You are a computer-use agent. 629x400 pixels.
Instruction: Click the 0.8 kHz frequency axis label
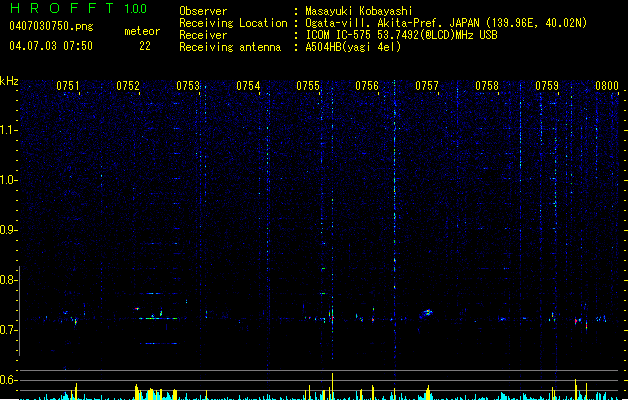click(x=8, y=280)
